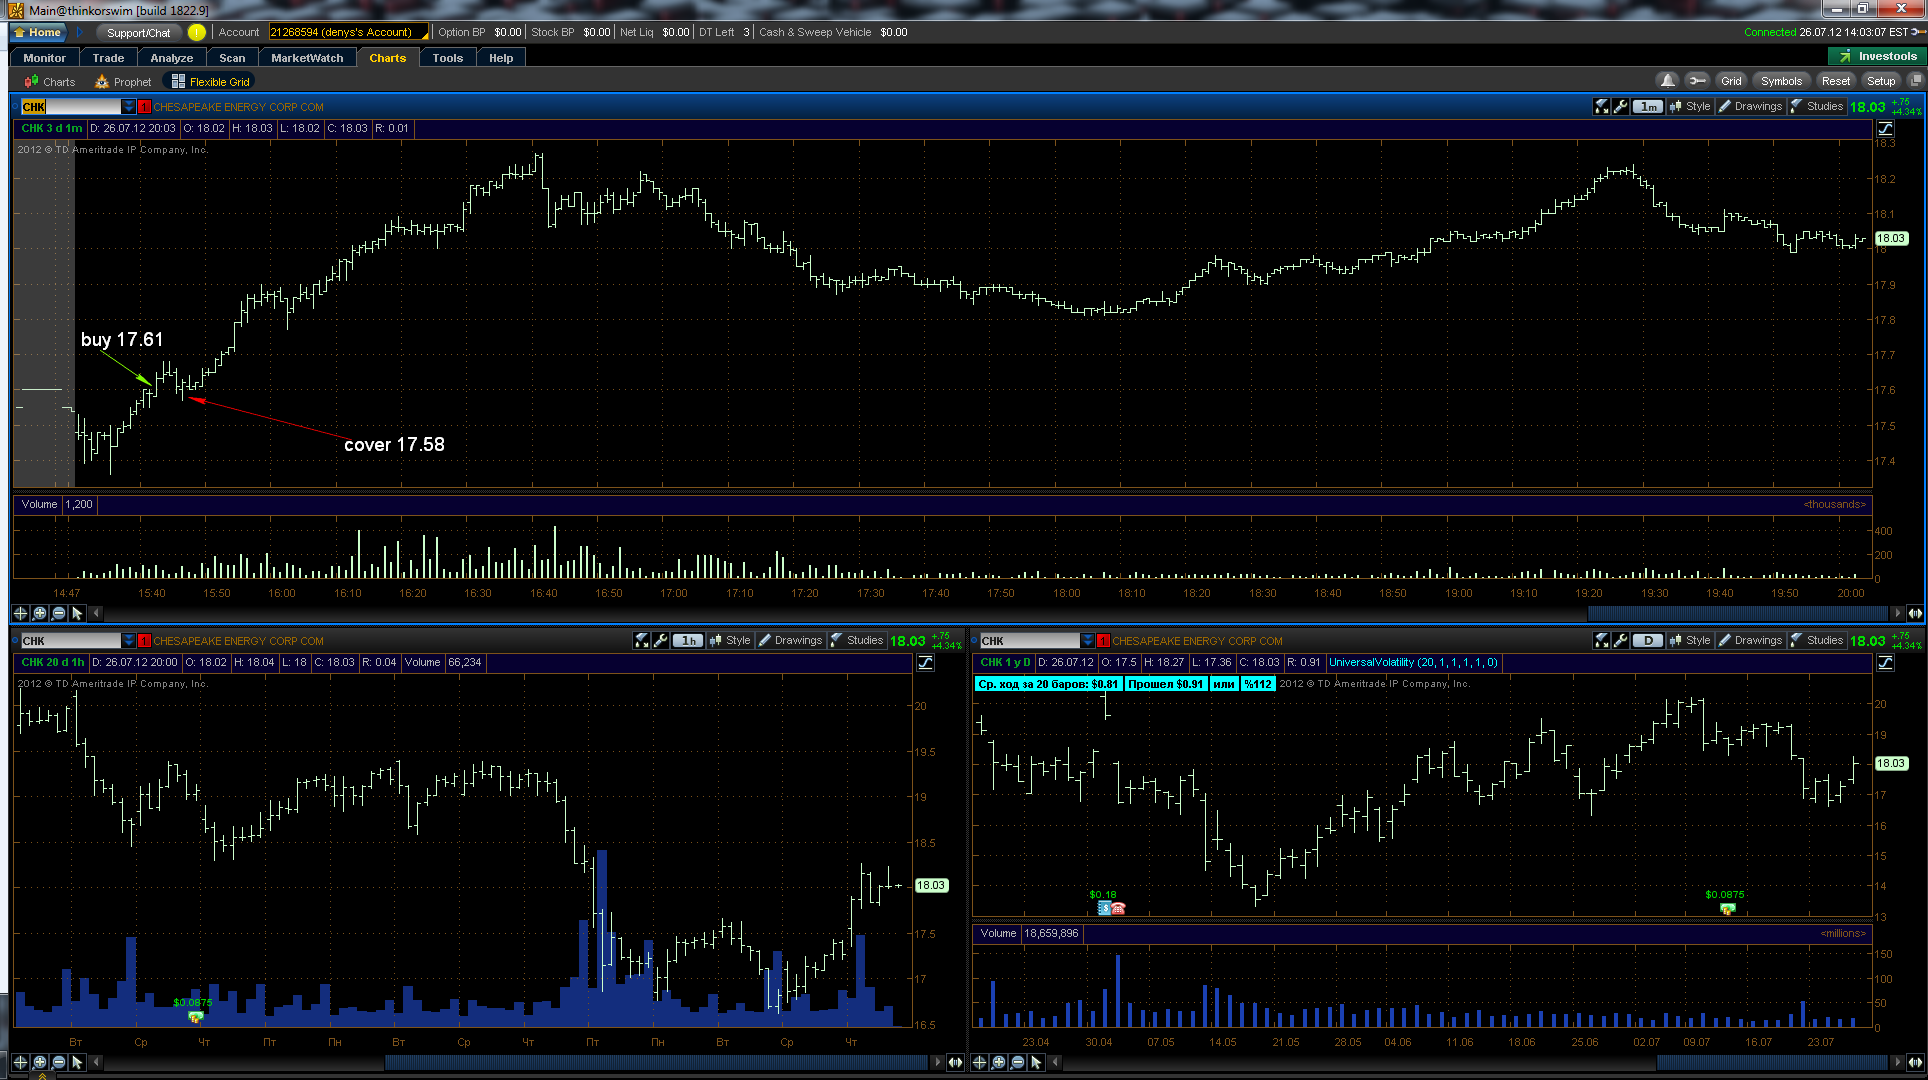1928x1080 pixels.
Task: Switch to the Scan tab
Action: tap(232, 58)
